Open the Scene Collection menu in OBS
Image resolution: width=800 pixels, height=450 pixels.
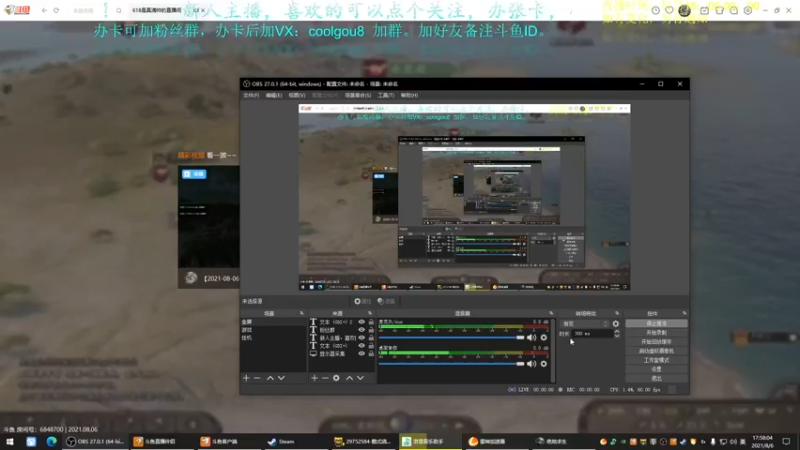(x=358, y=95)
